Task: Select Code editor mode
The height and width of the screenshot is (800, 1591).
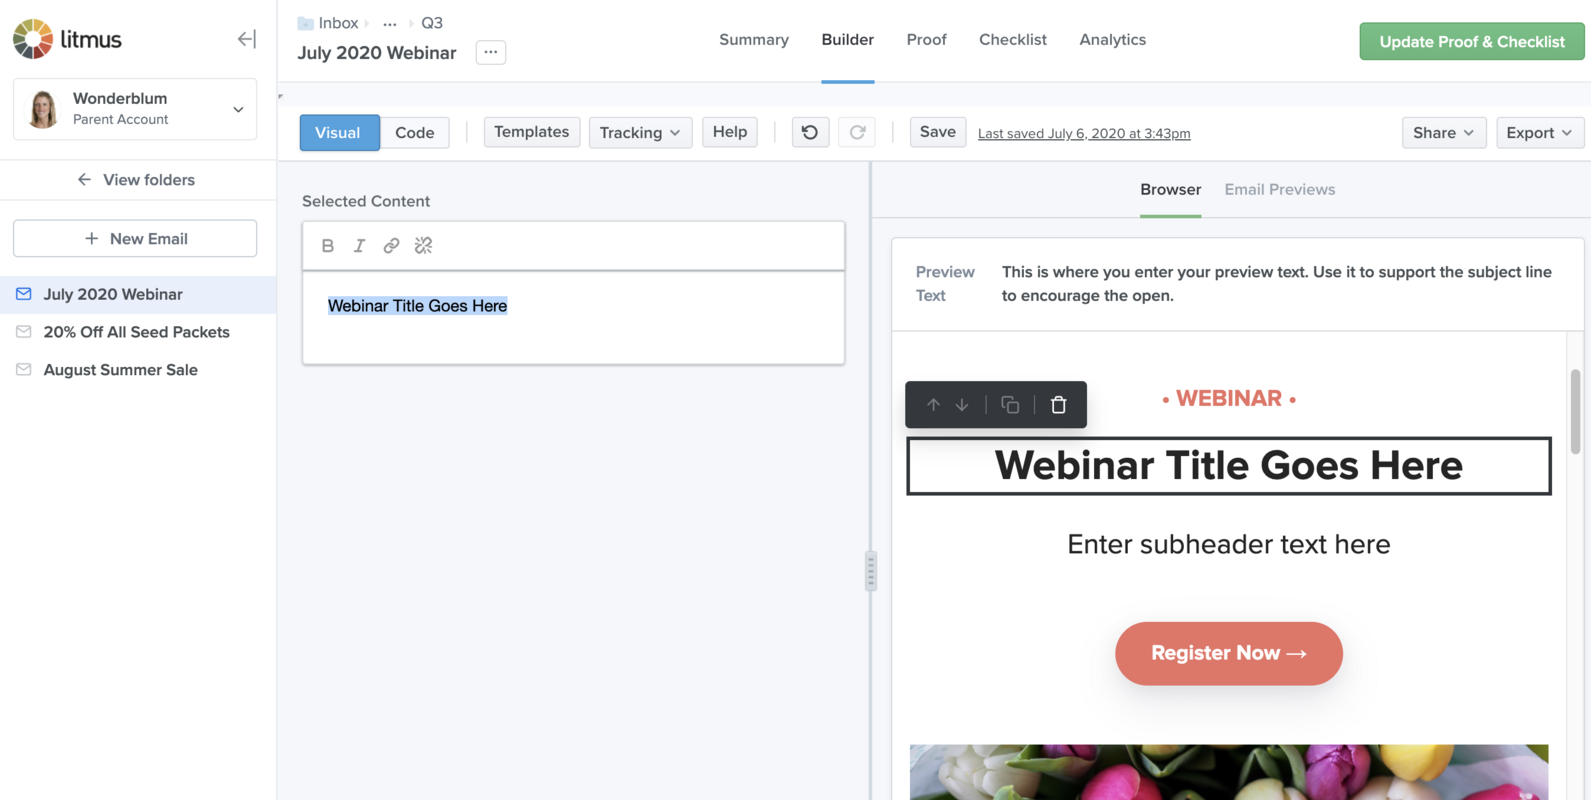Action: [415, 133]
